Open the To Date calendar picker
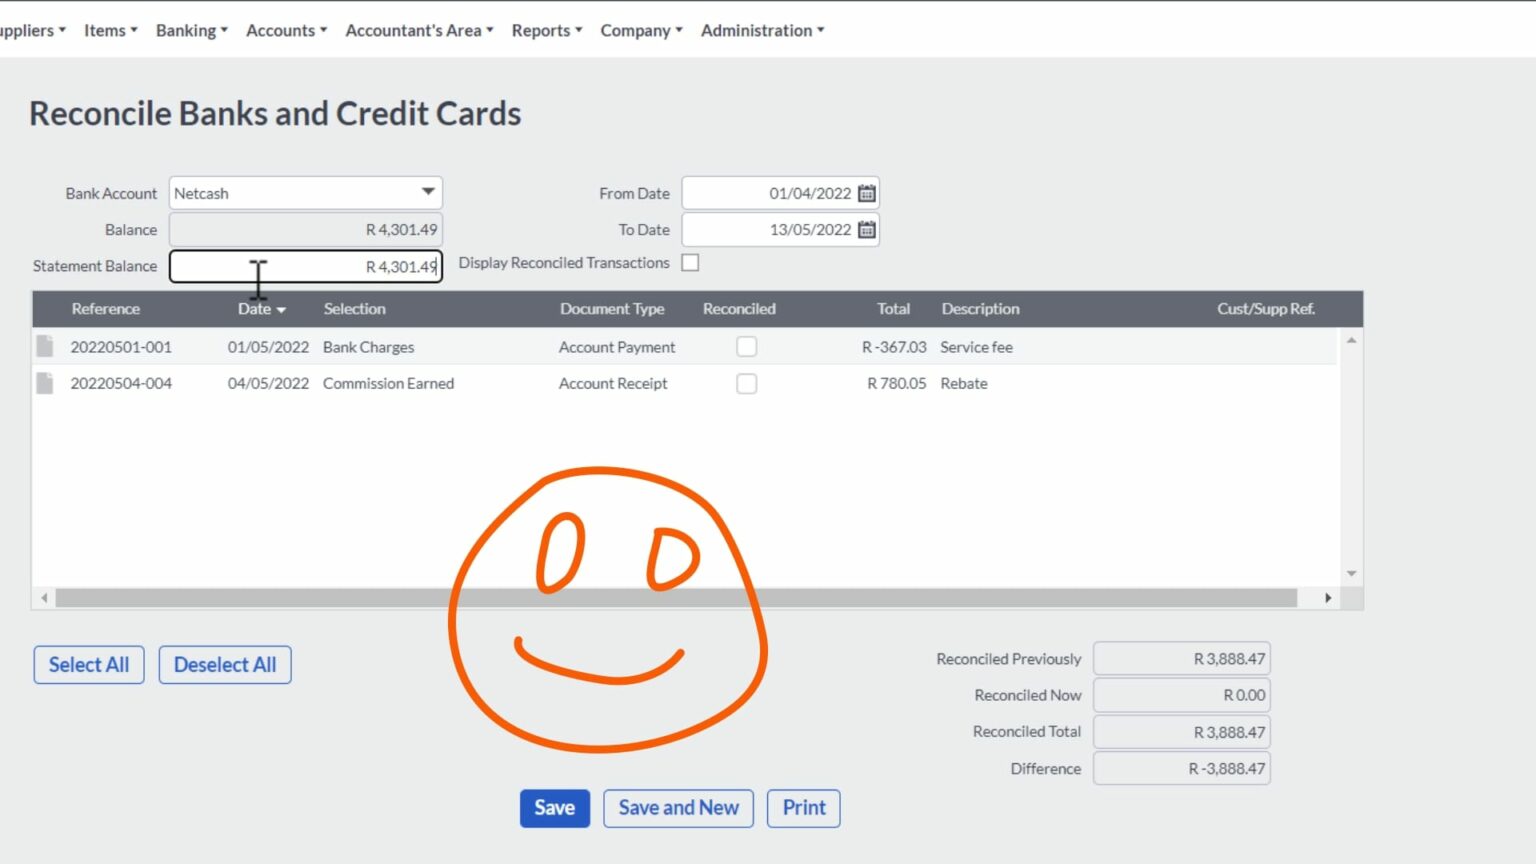1536x864 pixels. 866,229
